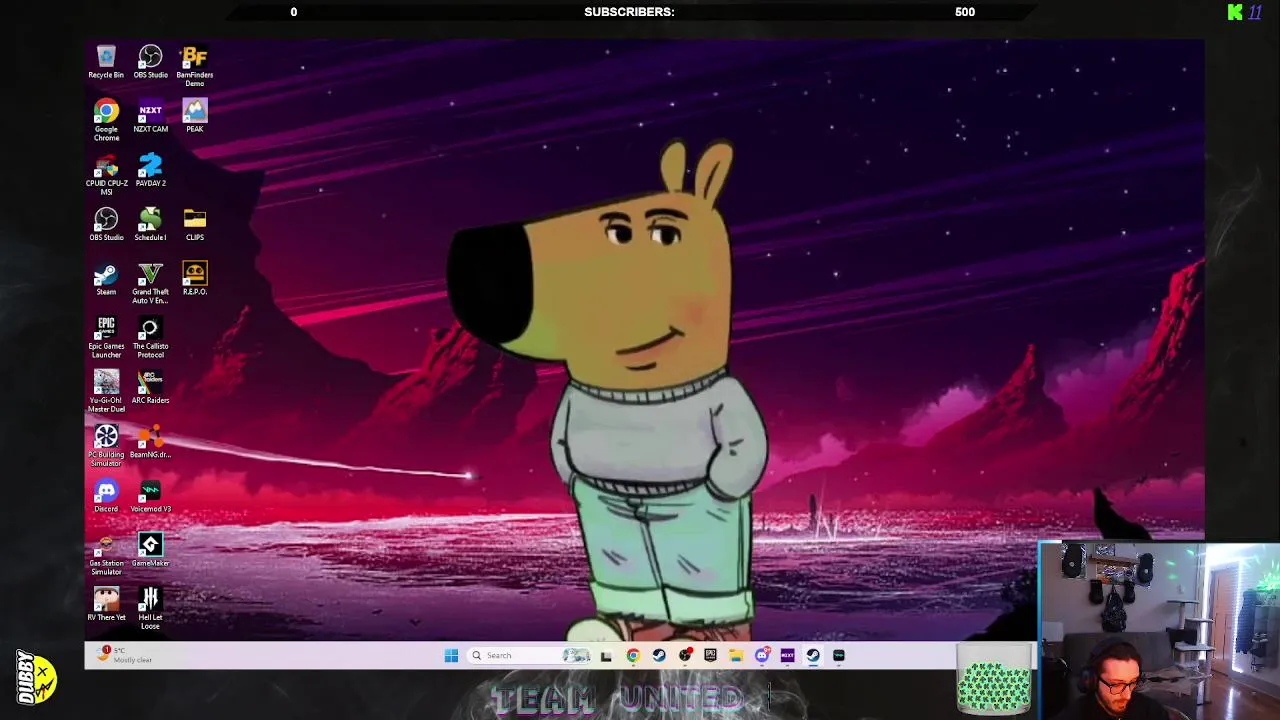Open Google Chrome desktop shortcut
The image size is (1280, 720).
[x=106, y=120]
